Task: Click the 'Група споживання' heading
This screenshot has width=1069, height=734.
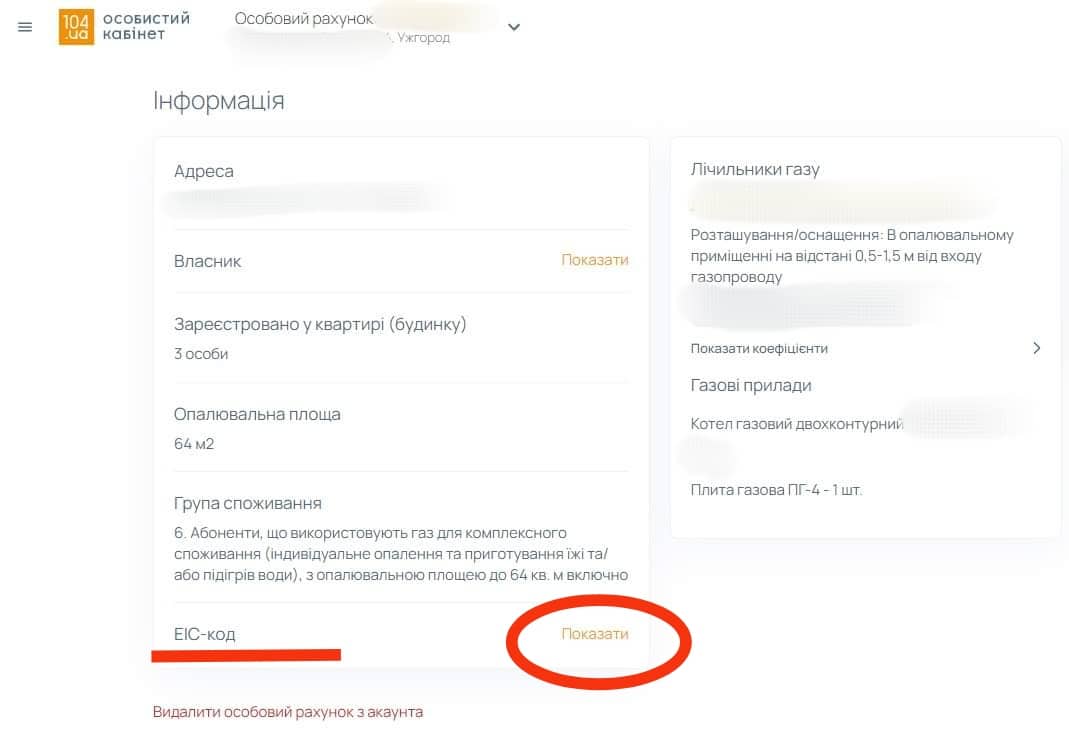Action: pyautogui.click(x=248, y=503)
